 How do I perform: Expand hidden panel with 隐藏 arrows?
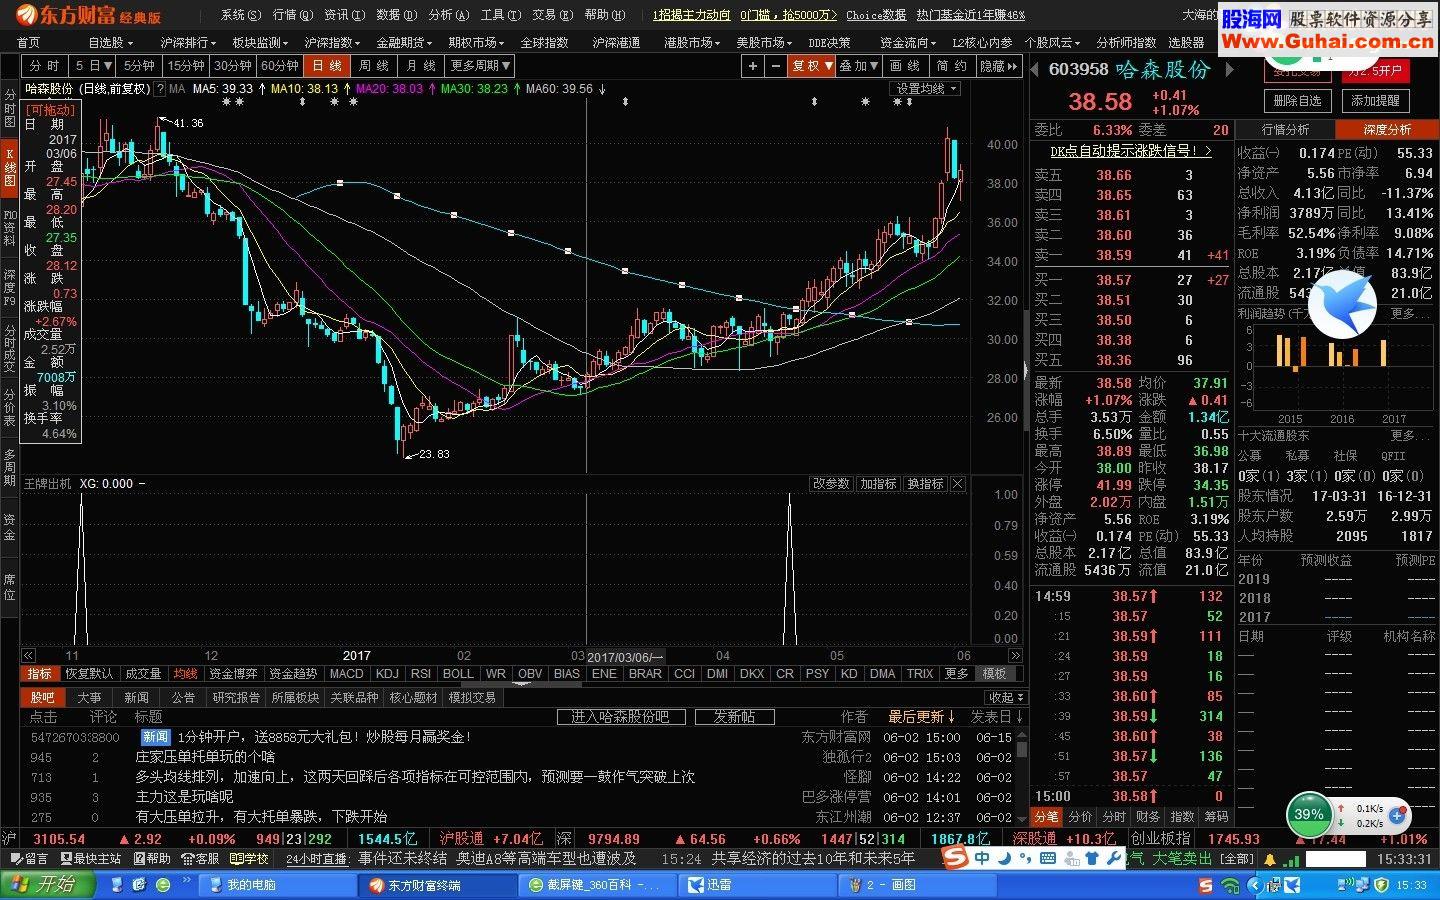point(998,65)
